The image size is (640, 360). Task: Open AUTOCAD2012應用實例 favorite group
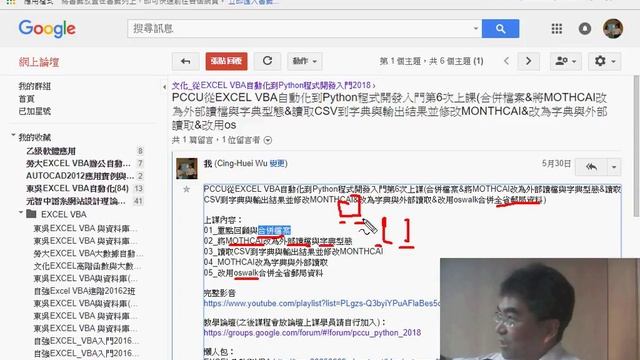pyautogui.click(x=80, y=176)
